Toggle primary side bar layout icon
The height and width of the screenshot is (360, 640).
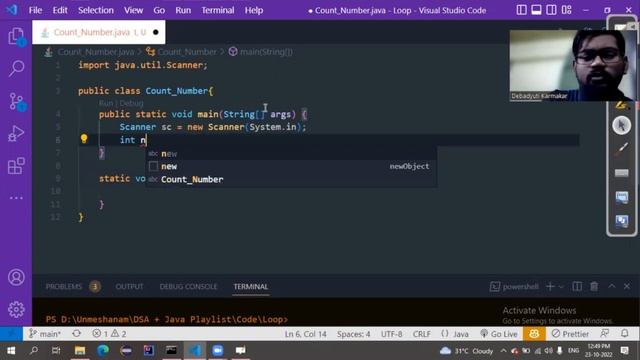(521, 10)
